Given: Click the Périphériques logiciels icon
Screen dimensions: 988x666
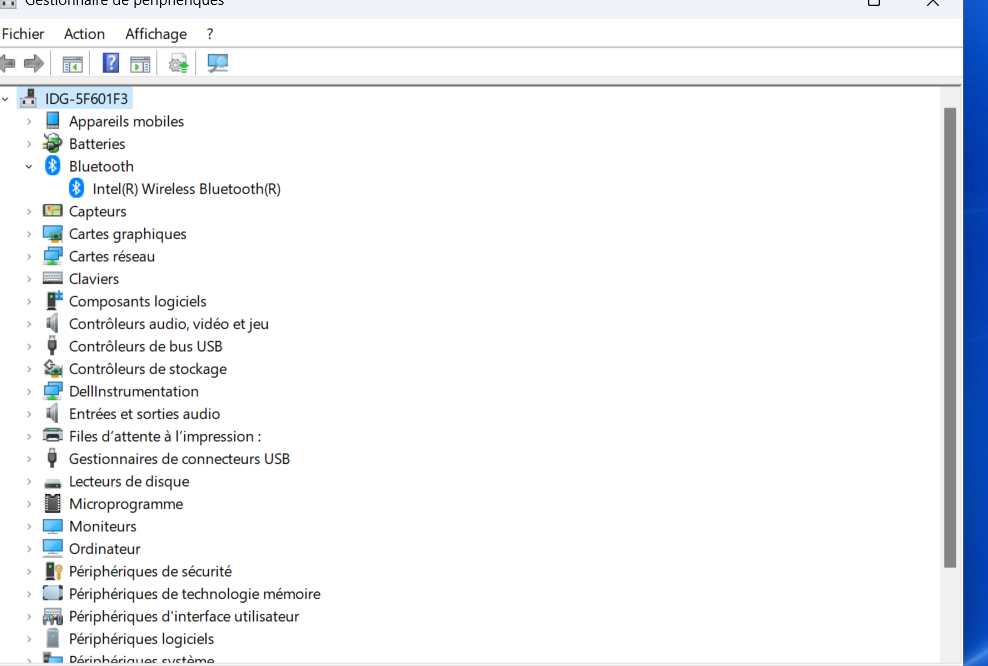Looking at the screenshot, I should pos(53,638).
